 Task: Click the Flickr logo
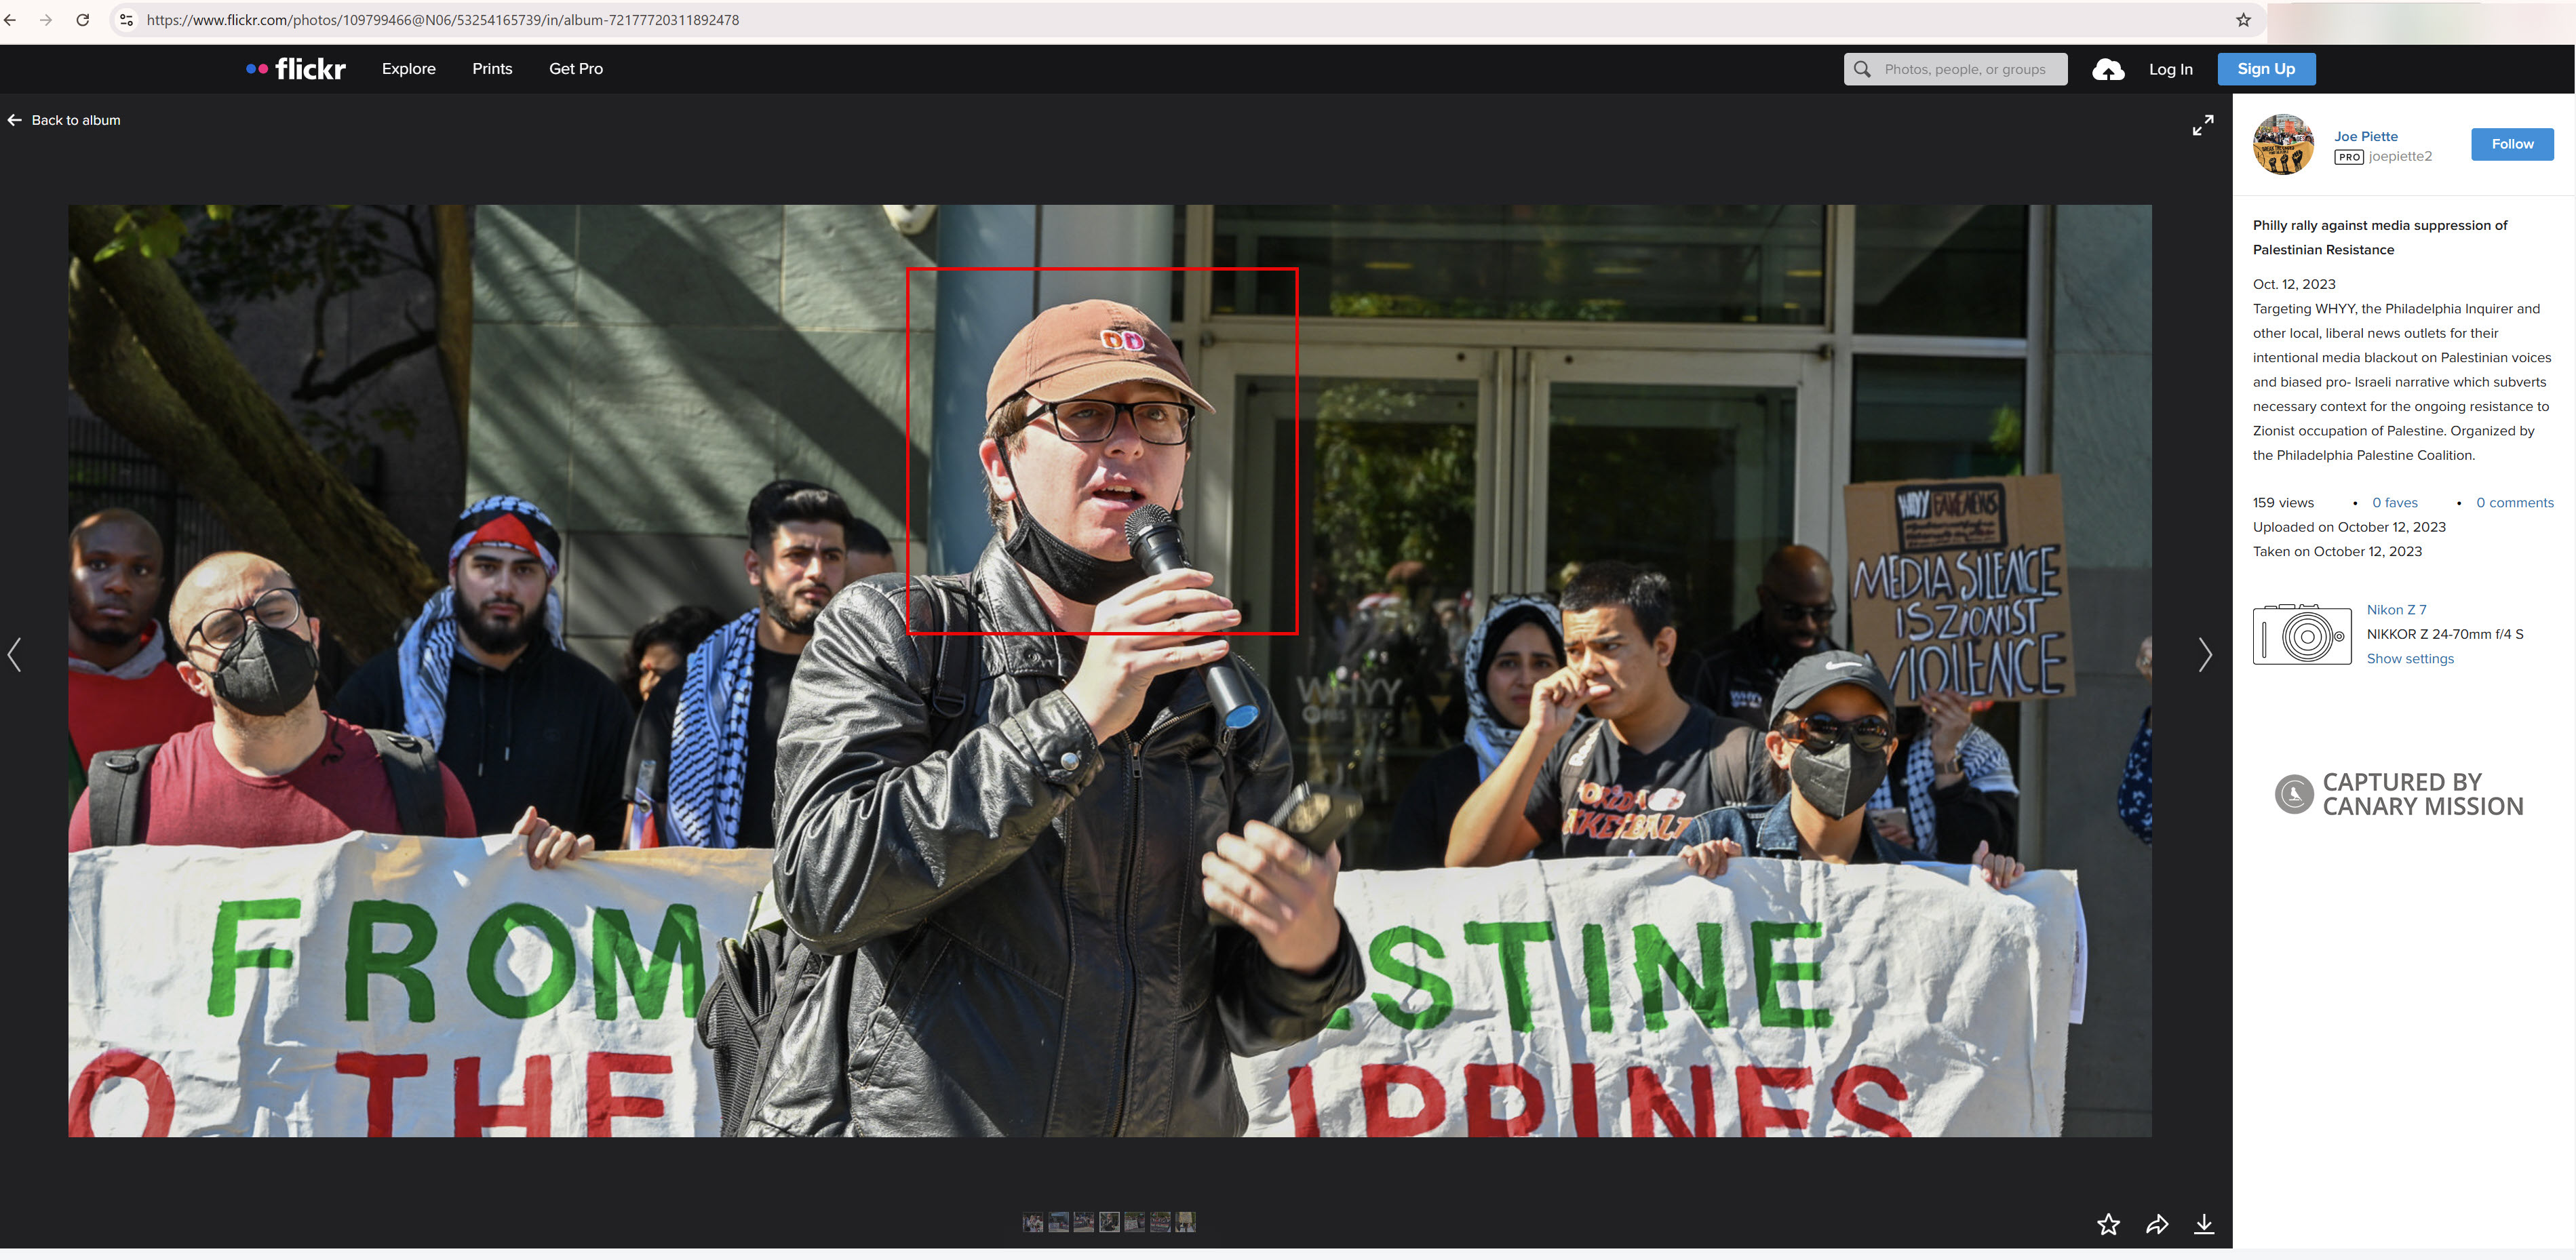click(296, 69)
